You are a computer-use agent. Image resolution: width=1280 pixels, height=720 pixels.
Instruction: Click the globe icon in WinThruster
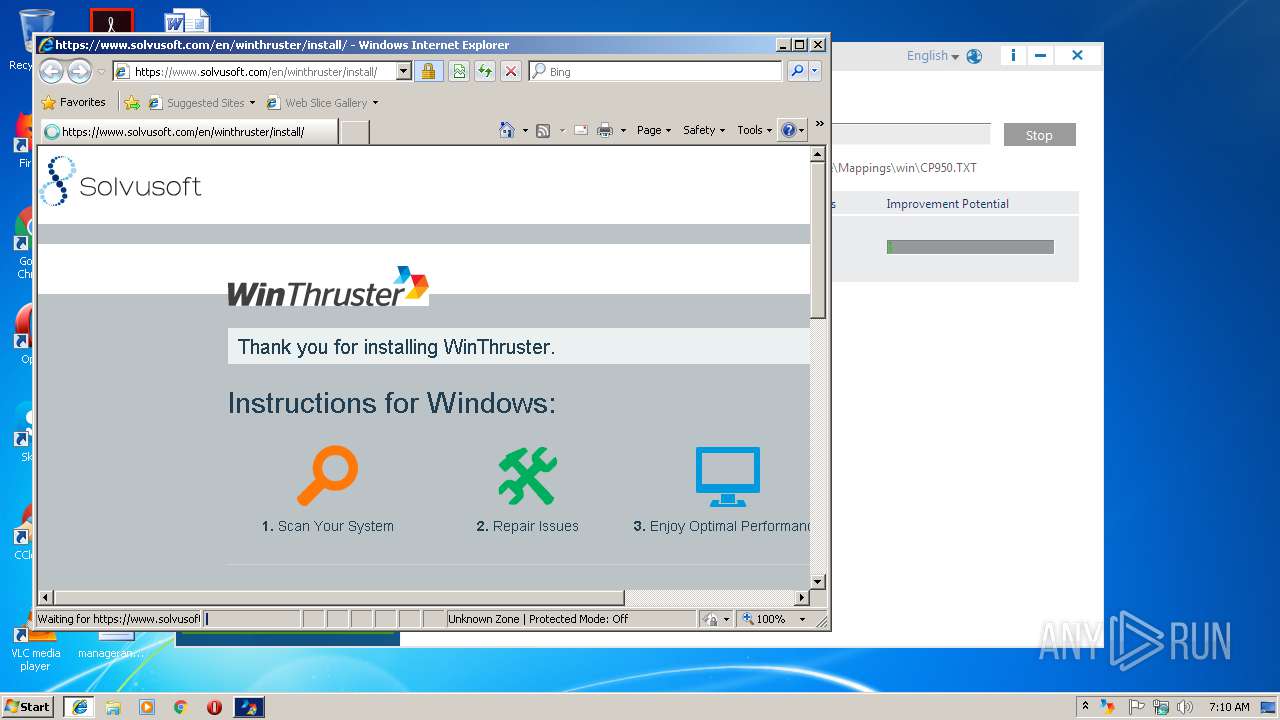[x=974, y=56]
